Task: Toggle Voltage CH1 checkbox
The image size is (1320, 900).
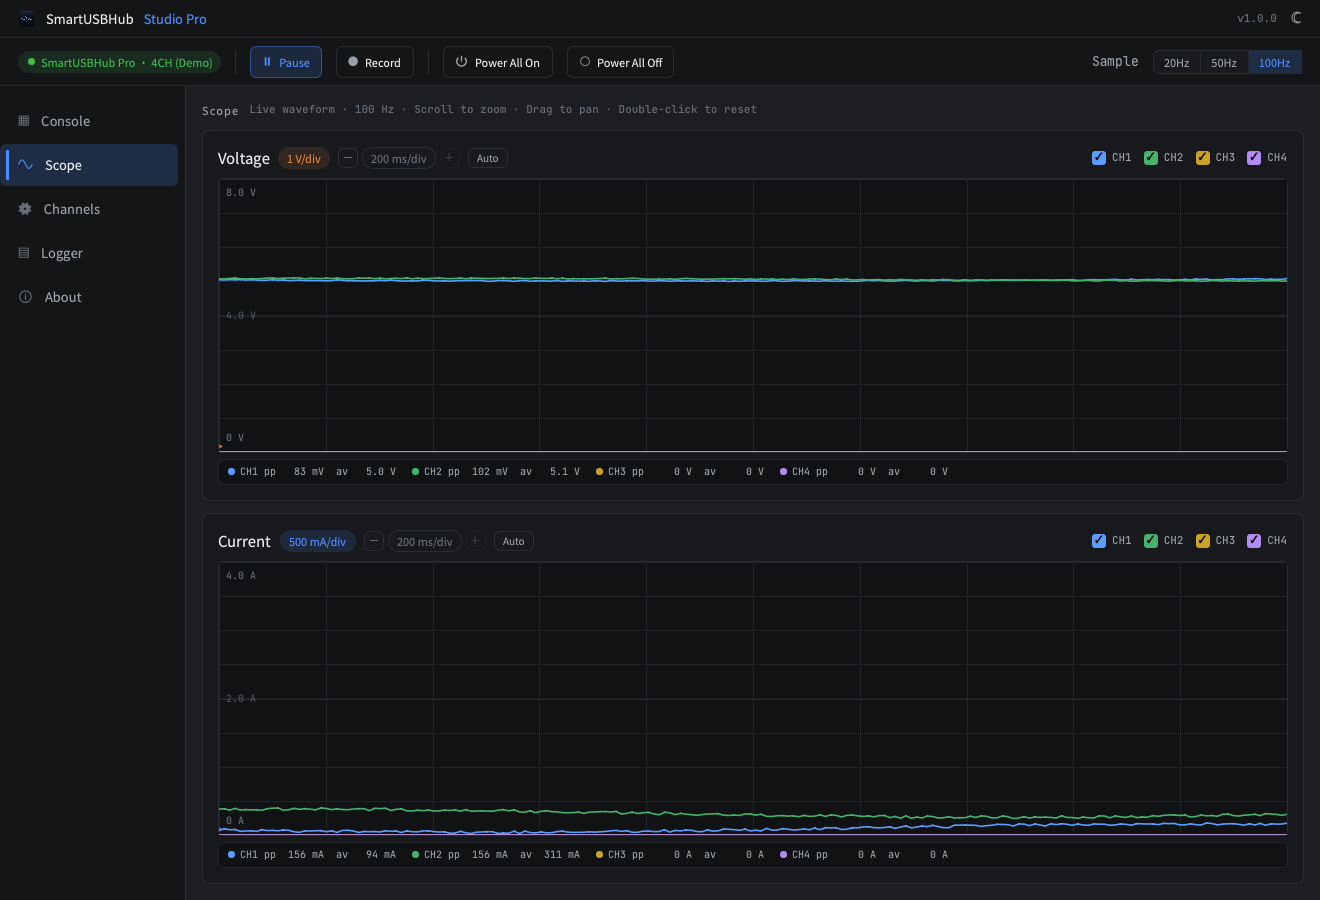Action: pyautogui.click(x=1099, y=157)
